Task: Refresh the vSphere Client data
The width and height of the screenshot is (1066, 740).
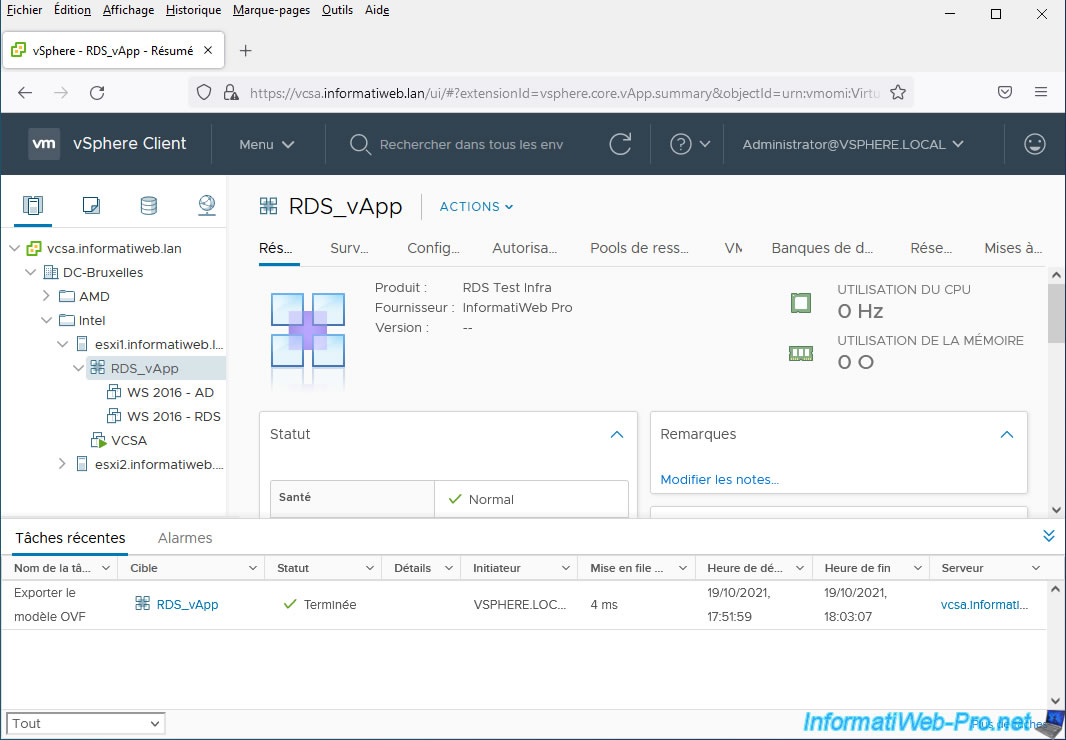Action: click(x=620, y=144)
